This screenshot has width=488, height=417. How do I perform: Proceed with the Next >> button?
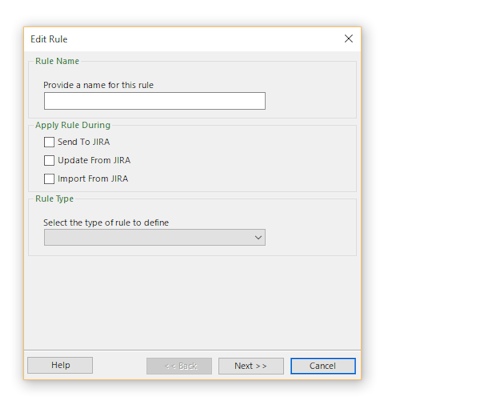[x=251, y=366]
